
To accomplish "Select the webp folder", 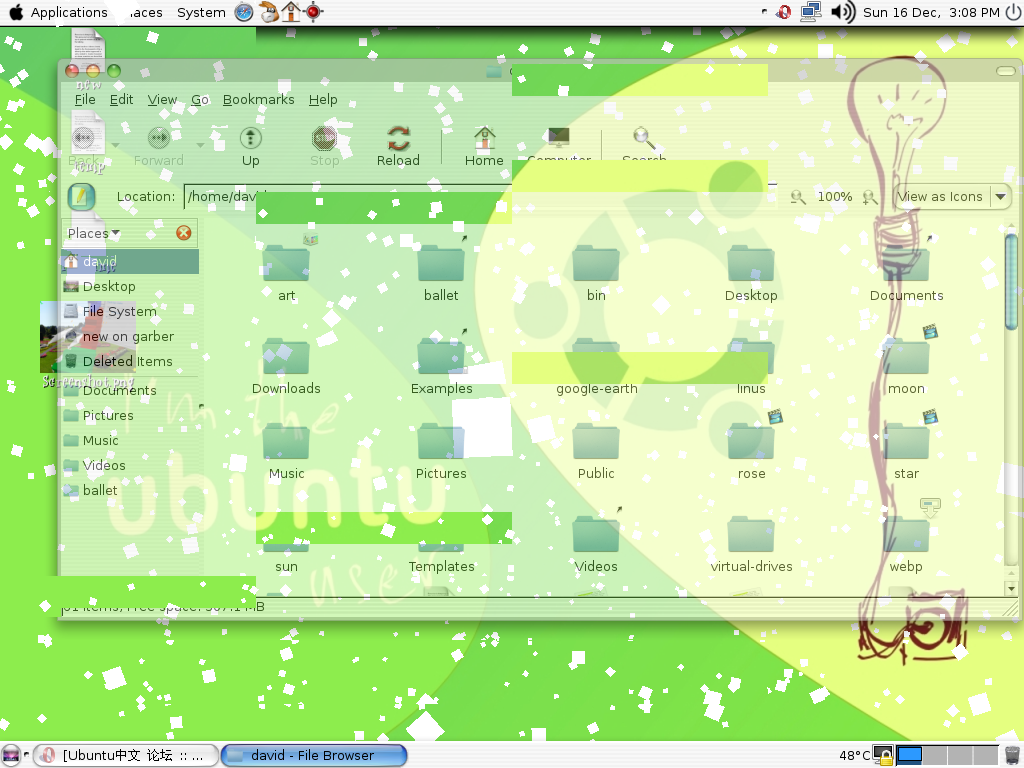I will [x=906, y=545].
